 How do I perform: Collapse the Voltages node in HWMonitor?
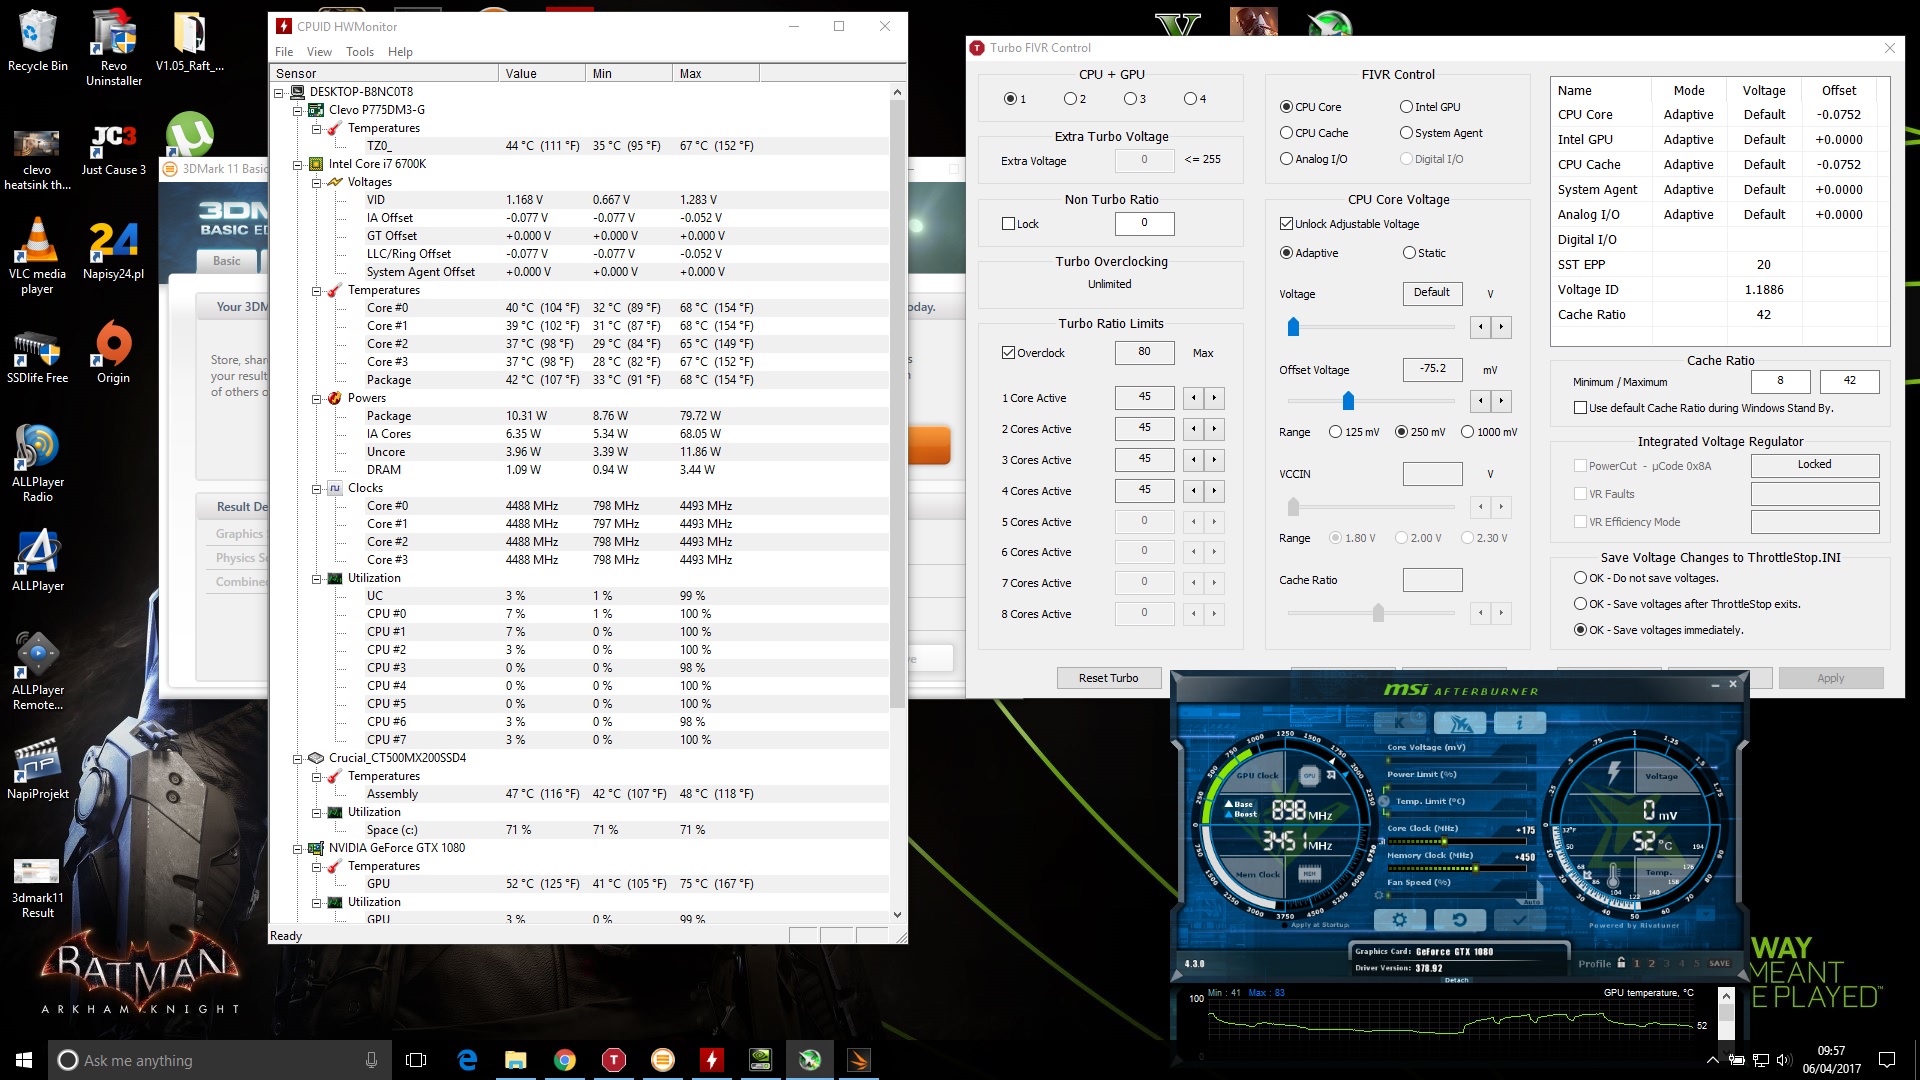point(316,183)
